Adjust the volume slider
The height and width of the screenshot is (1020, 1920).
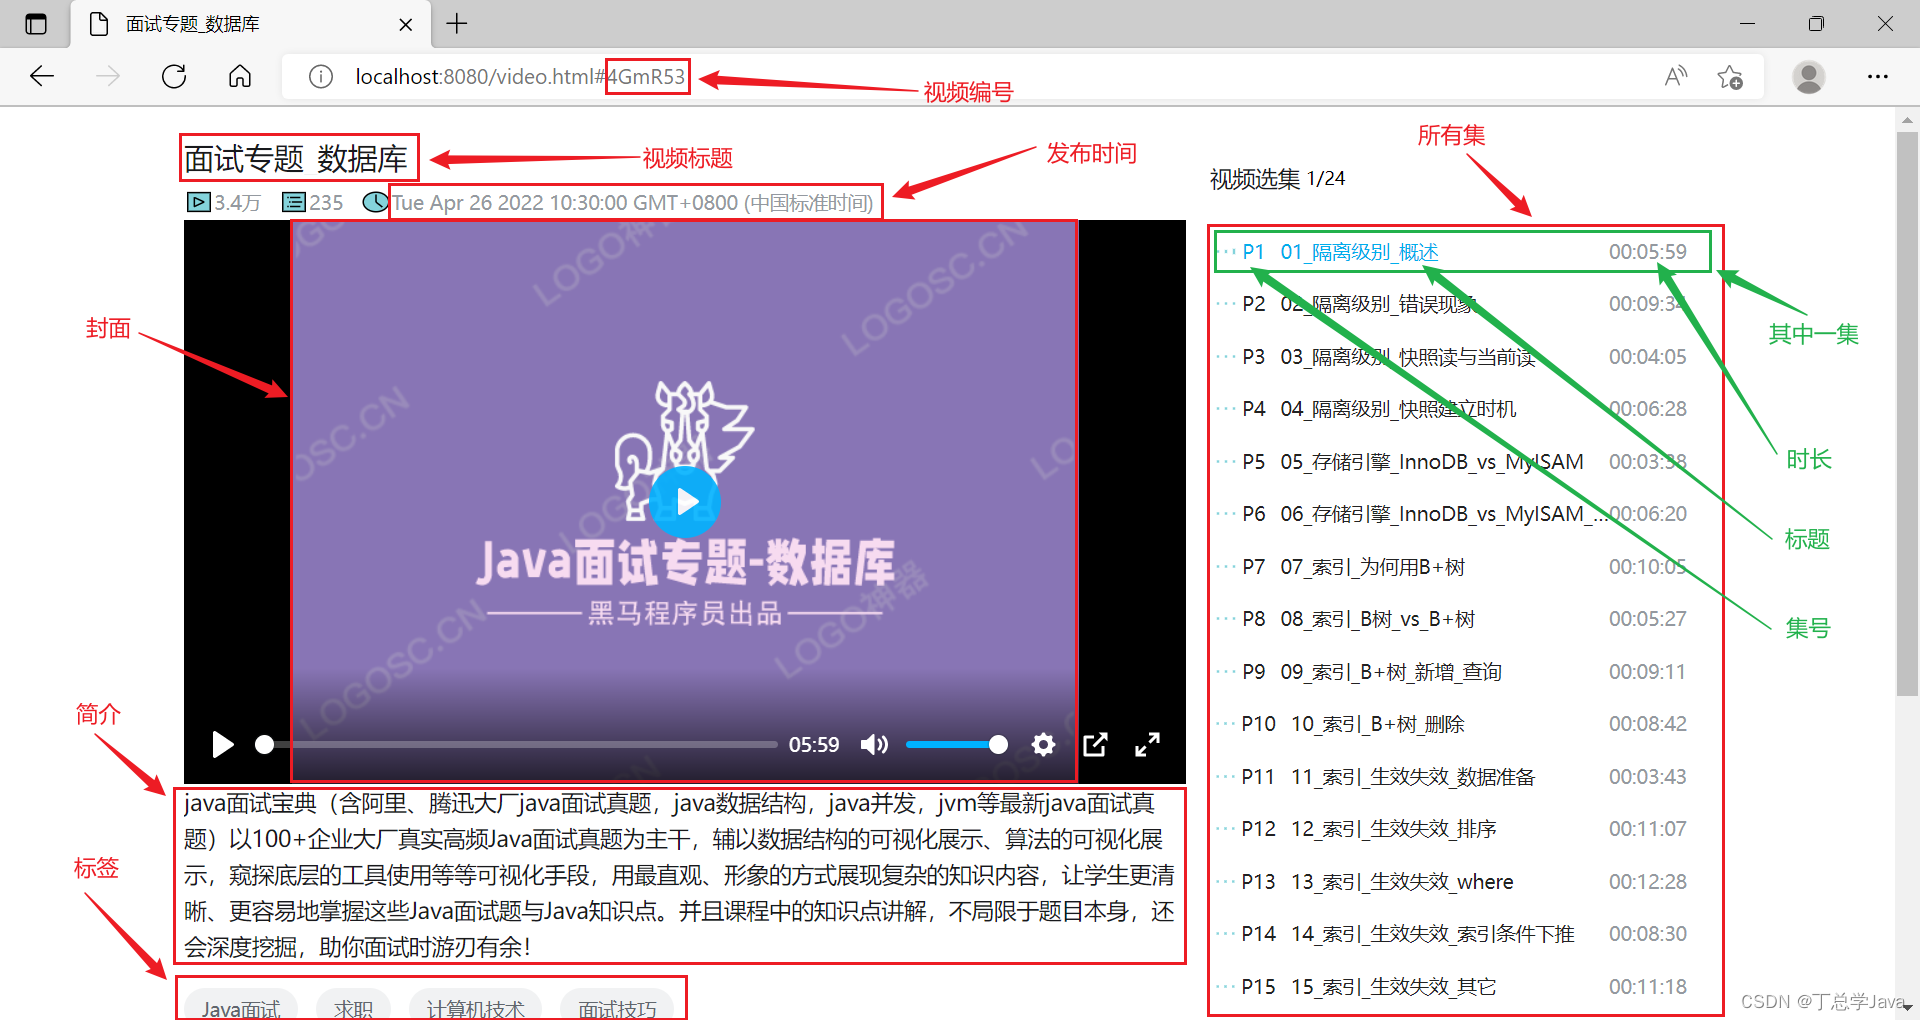(956, 744)
